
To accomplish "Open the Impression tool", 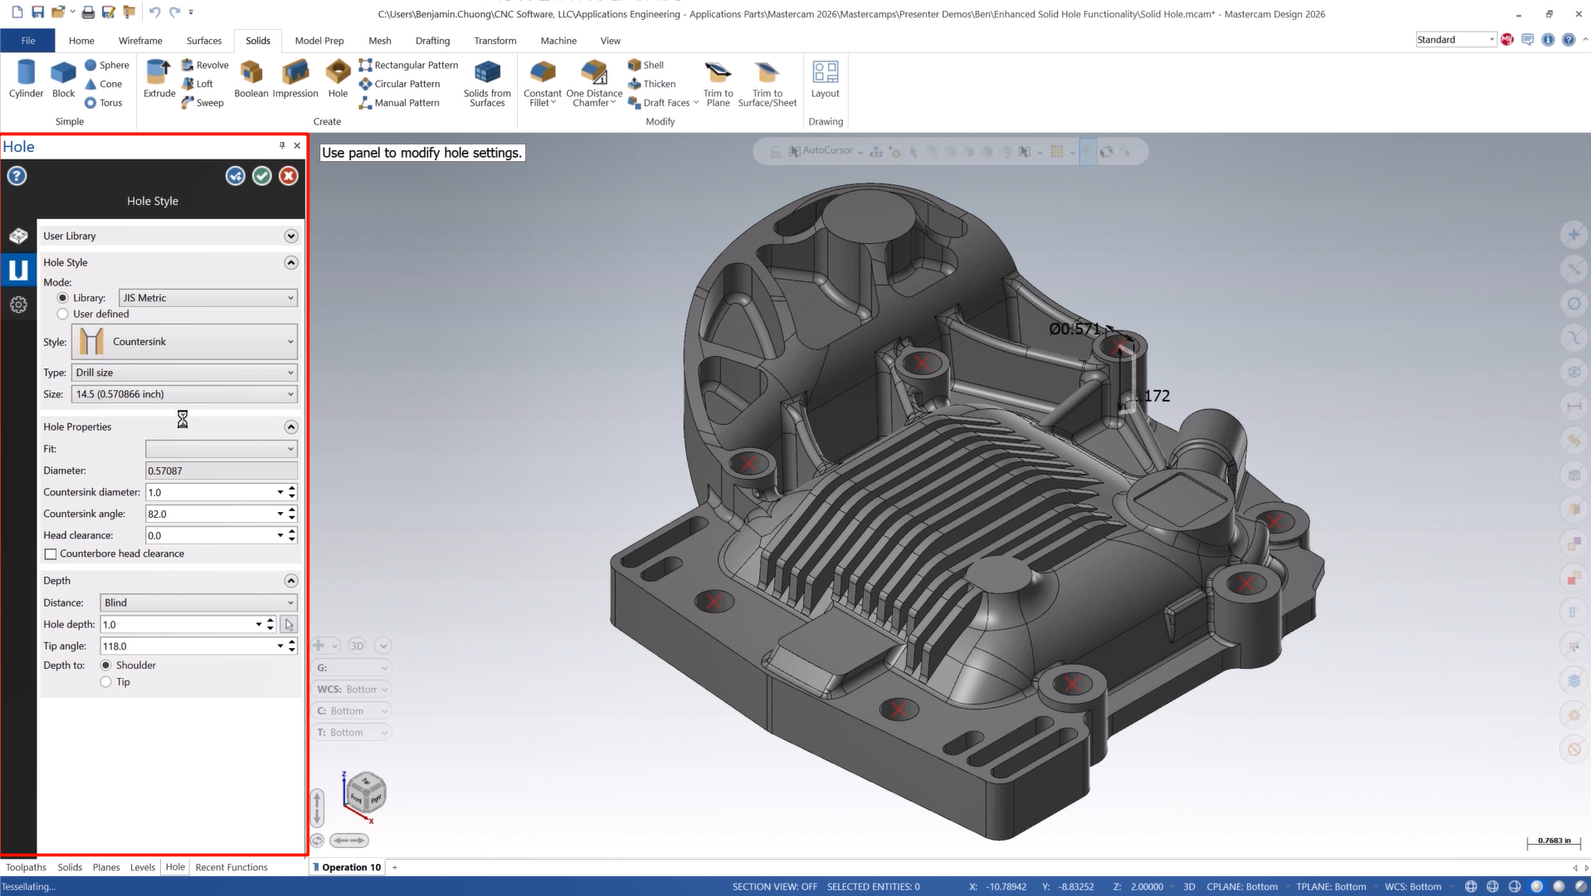I will click(295, 79).
